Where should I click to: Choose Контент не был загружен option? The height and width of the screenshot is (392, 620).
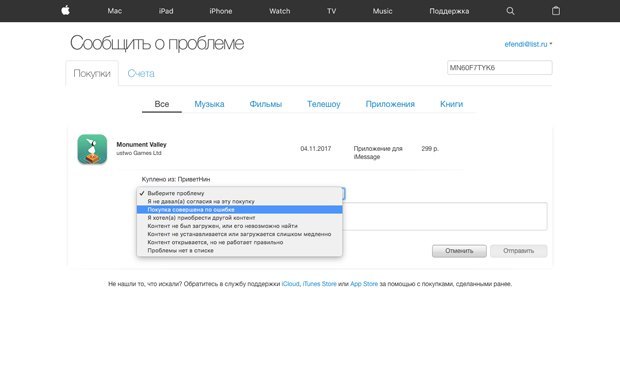[x=239, y=226]
